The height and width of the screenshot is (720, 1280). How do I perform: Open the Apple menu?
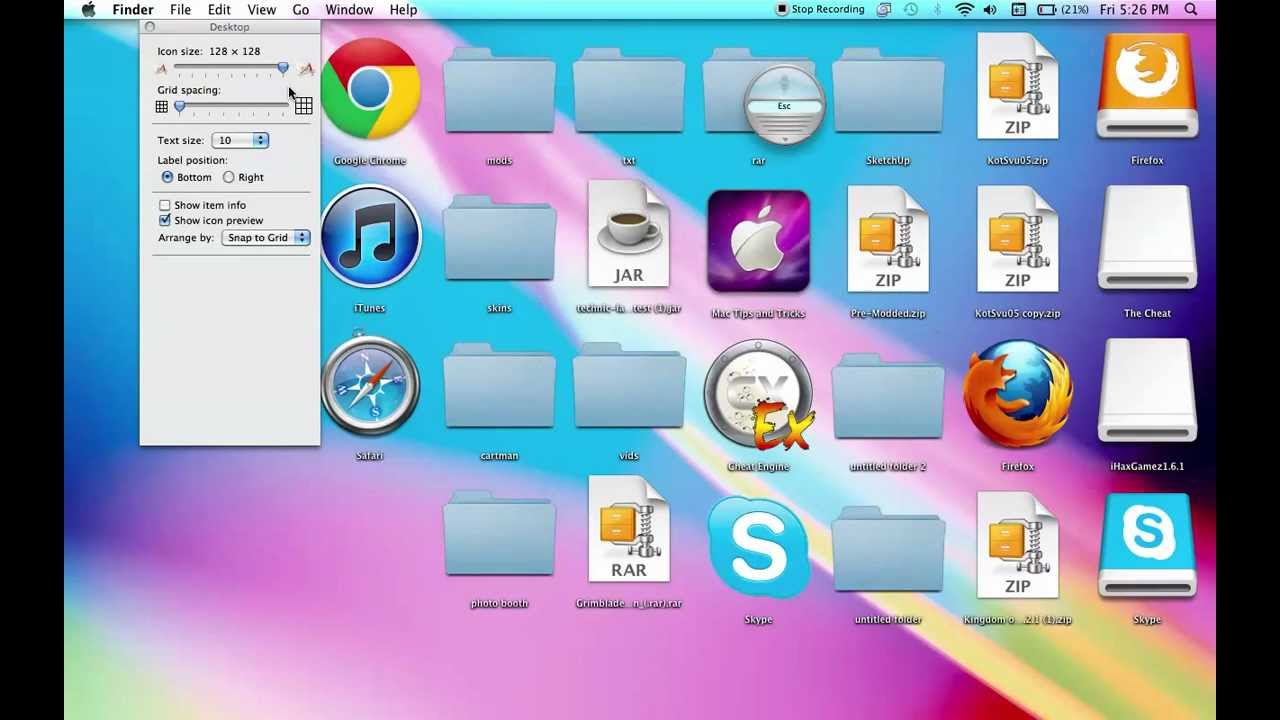click(x=89, y=10)
